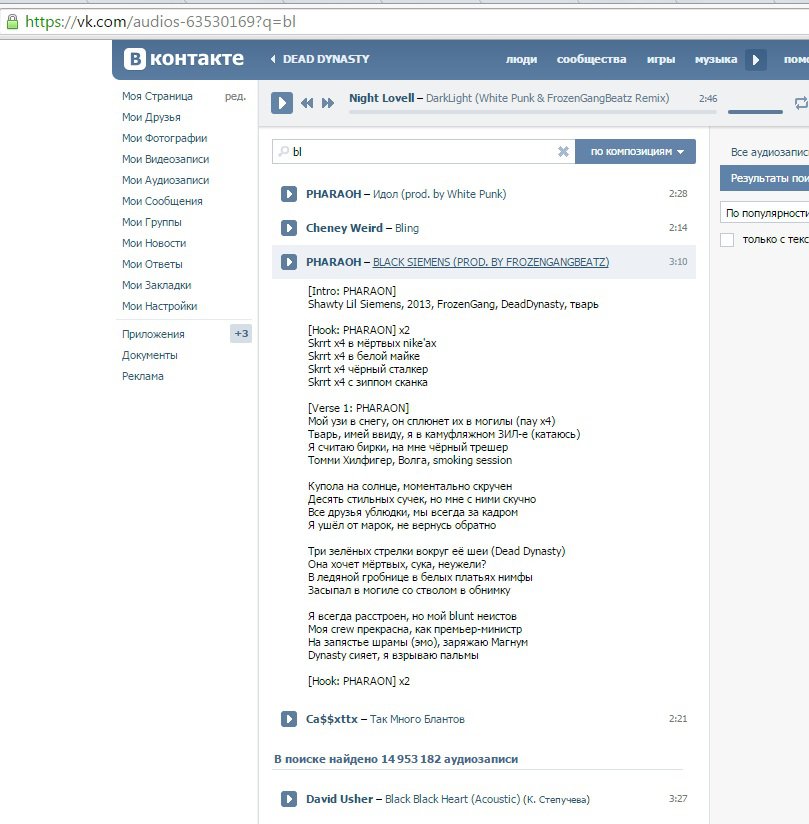Go to 'Мои Фотографии'
This screenshot has width=809, height=824.
pyautogui.click(x=165, y=138)
